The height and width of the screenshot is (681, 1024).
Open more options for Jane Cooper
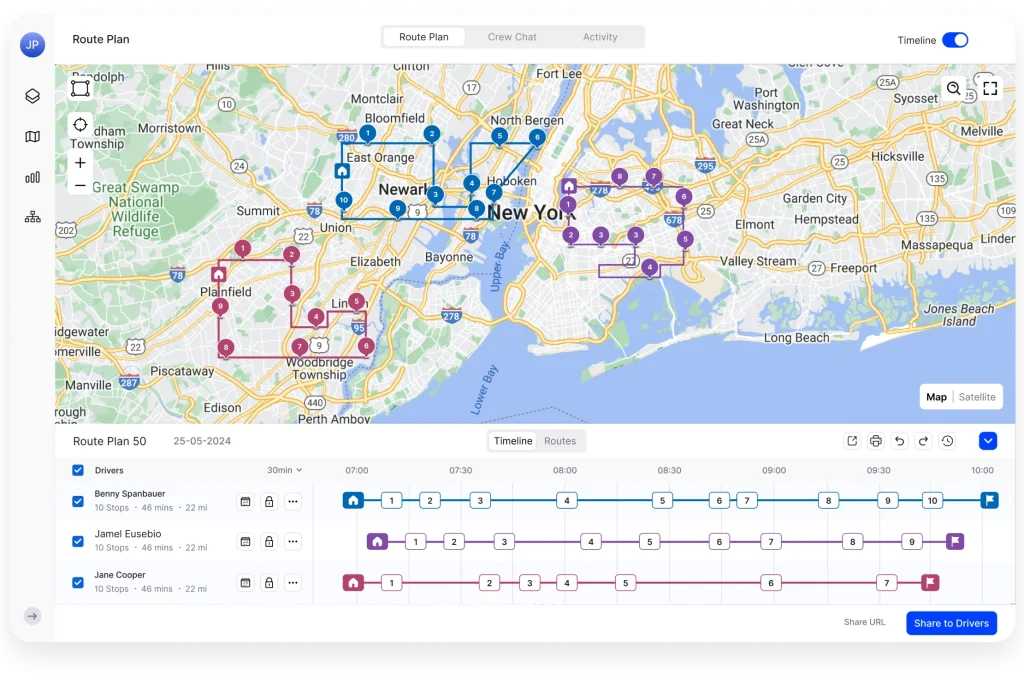pyautogui.click(x=293, y=582)
